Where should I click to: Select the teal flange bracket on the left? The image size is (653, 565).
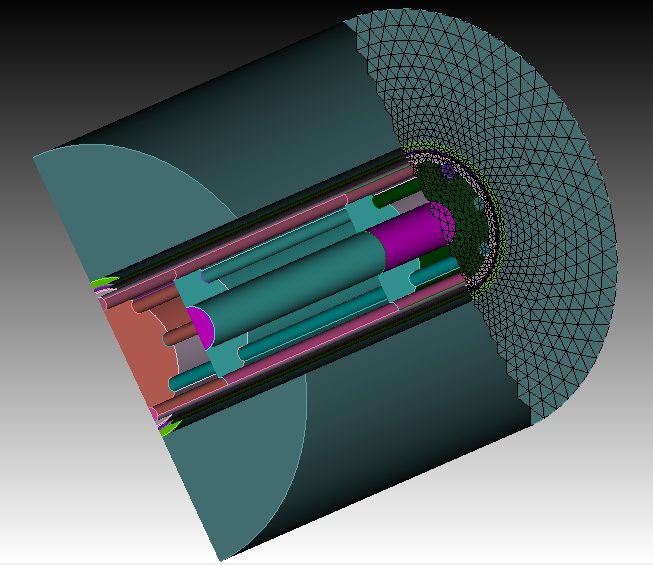point(190,292)
